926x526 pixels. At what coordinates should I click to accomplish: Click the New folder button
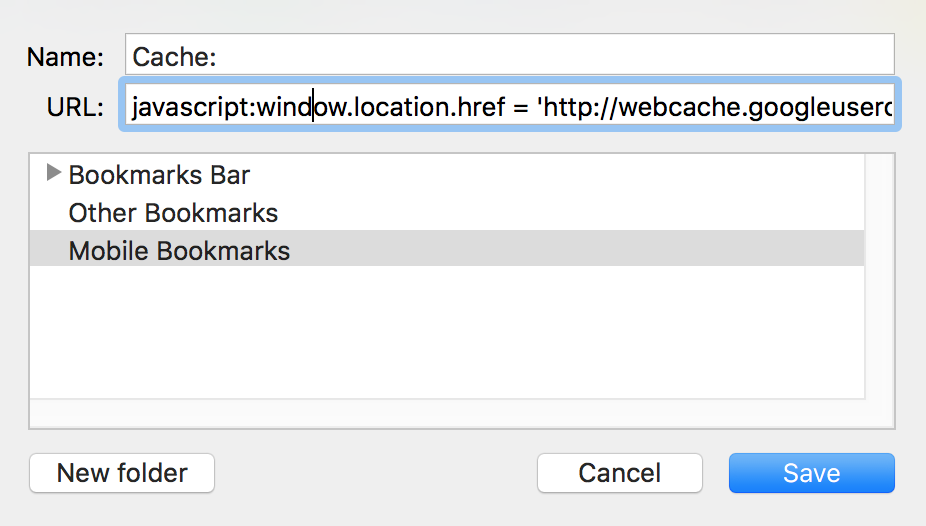[122, 473]
